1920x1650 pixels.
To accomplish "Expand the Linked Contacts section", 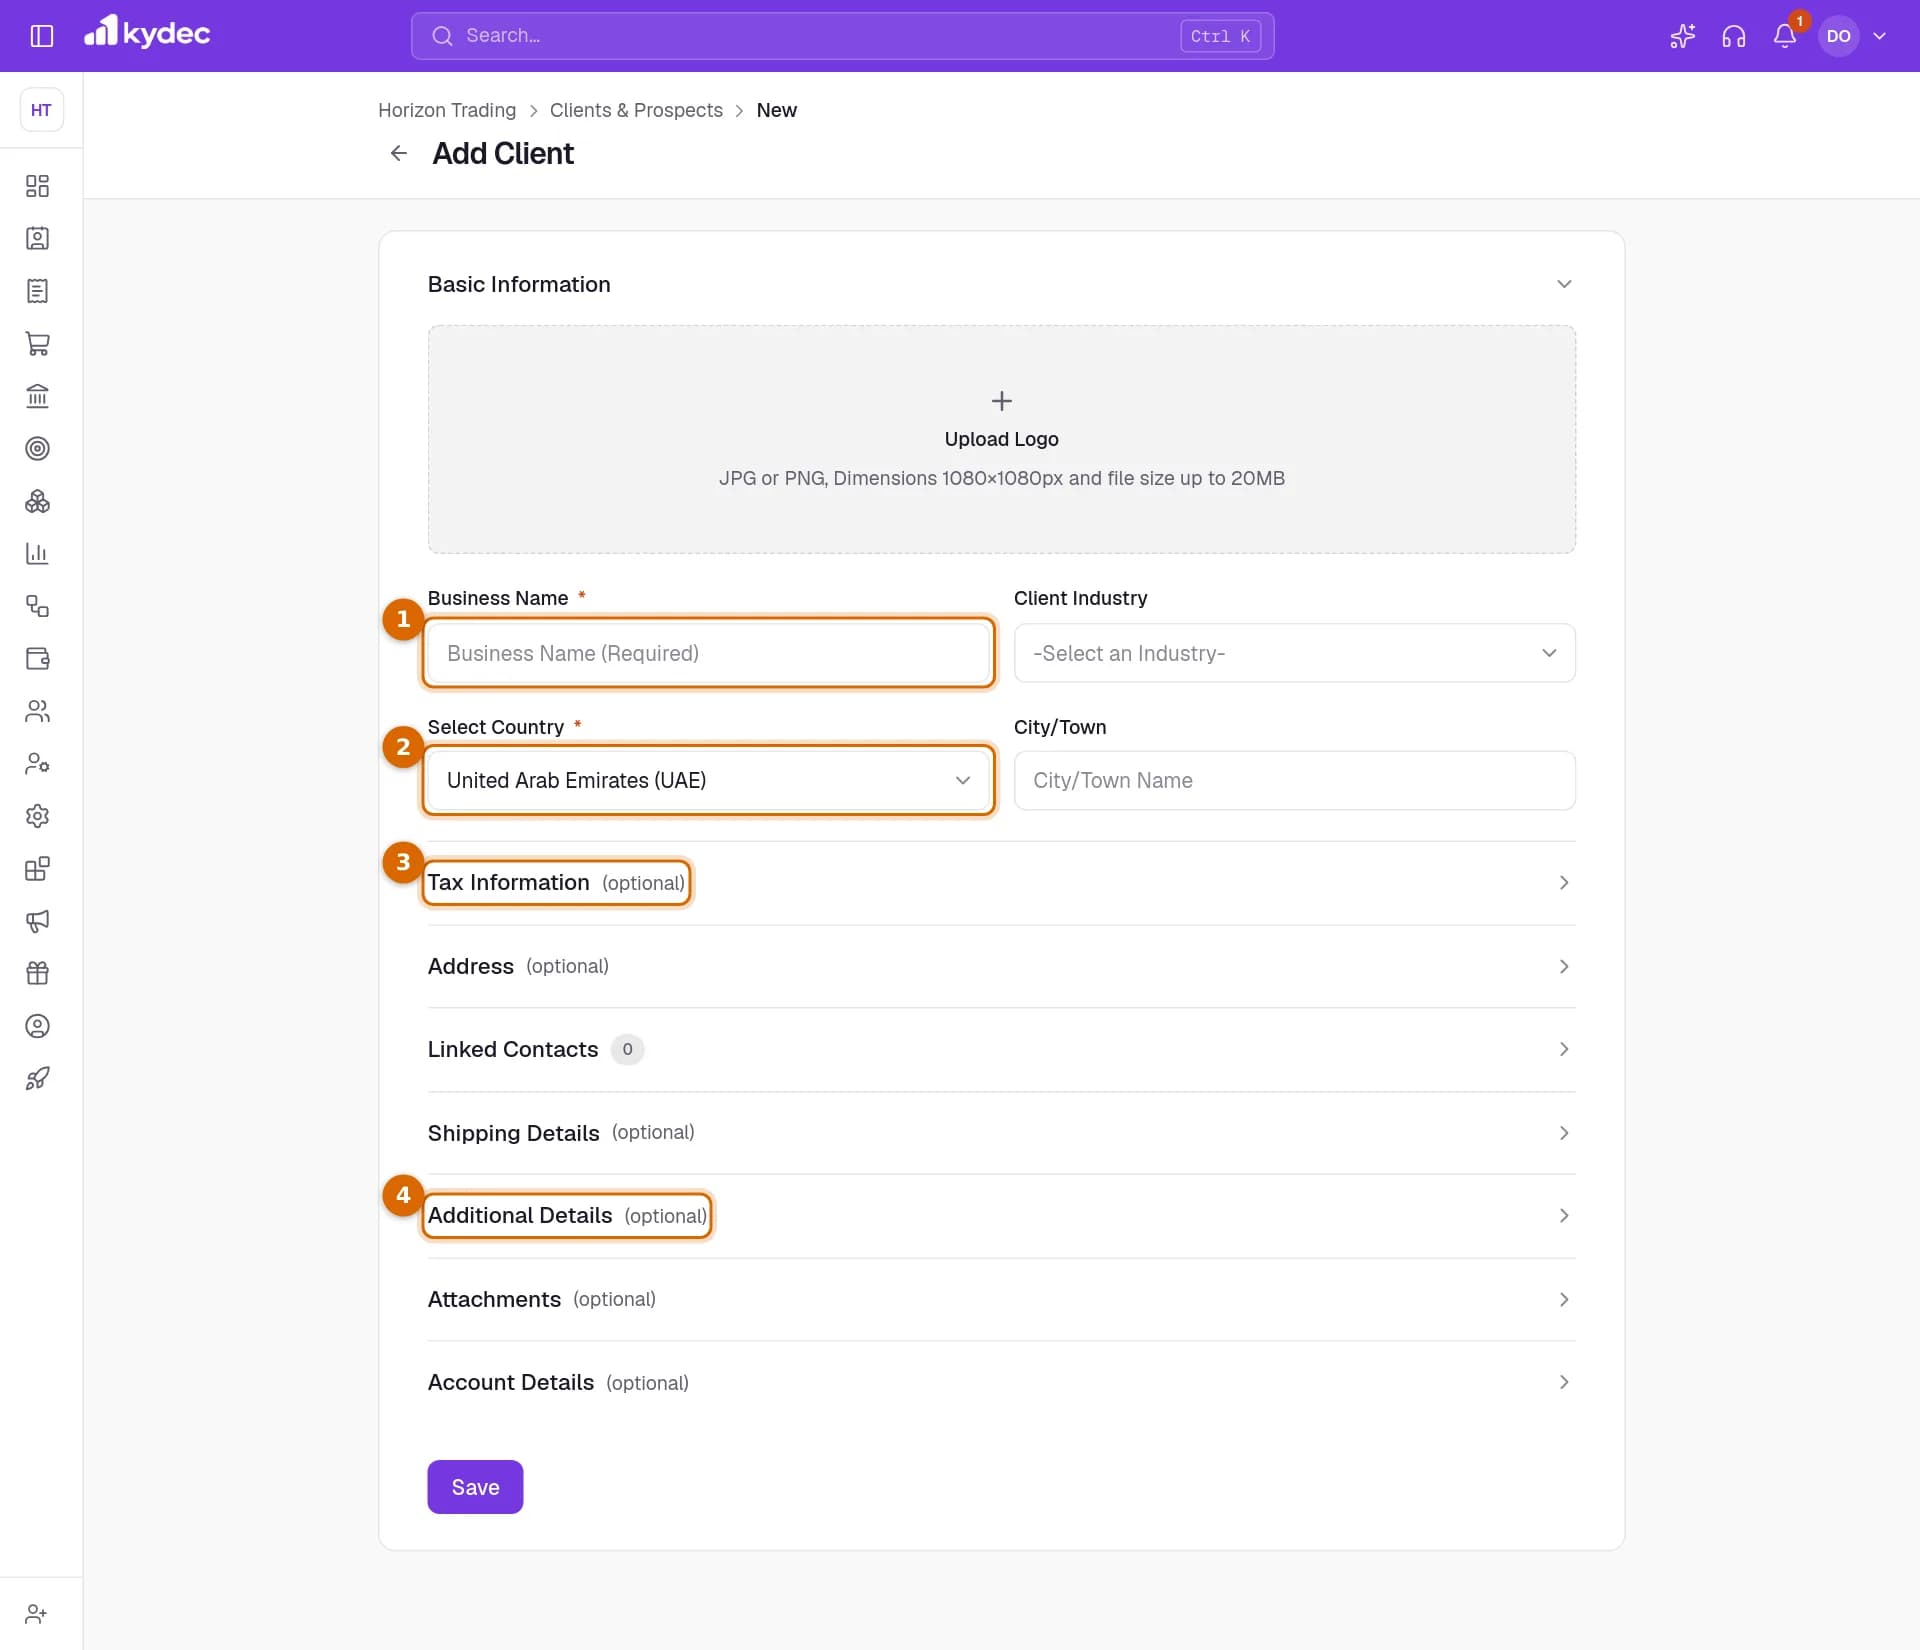I will tap(1001, 1049).
